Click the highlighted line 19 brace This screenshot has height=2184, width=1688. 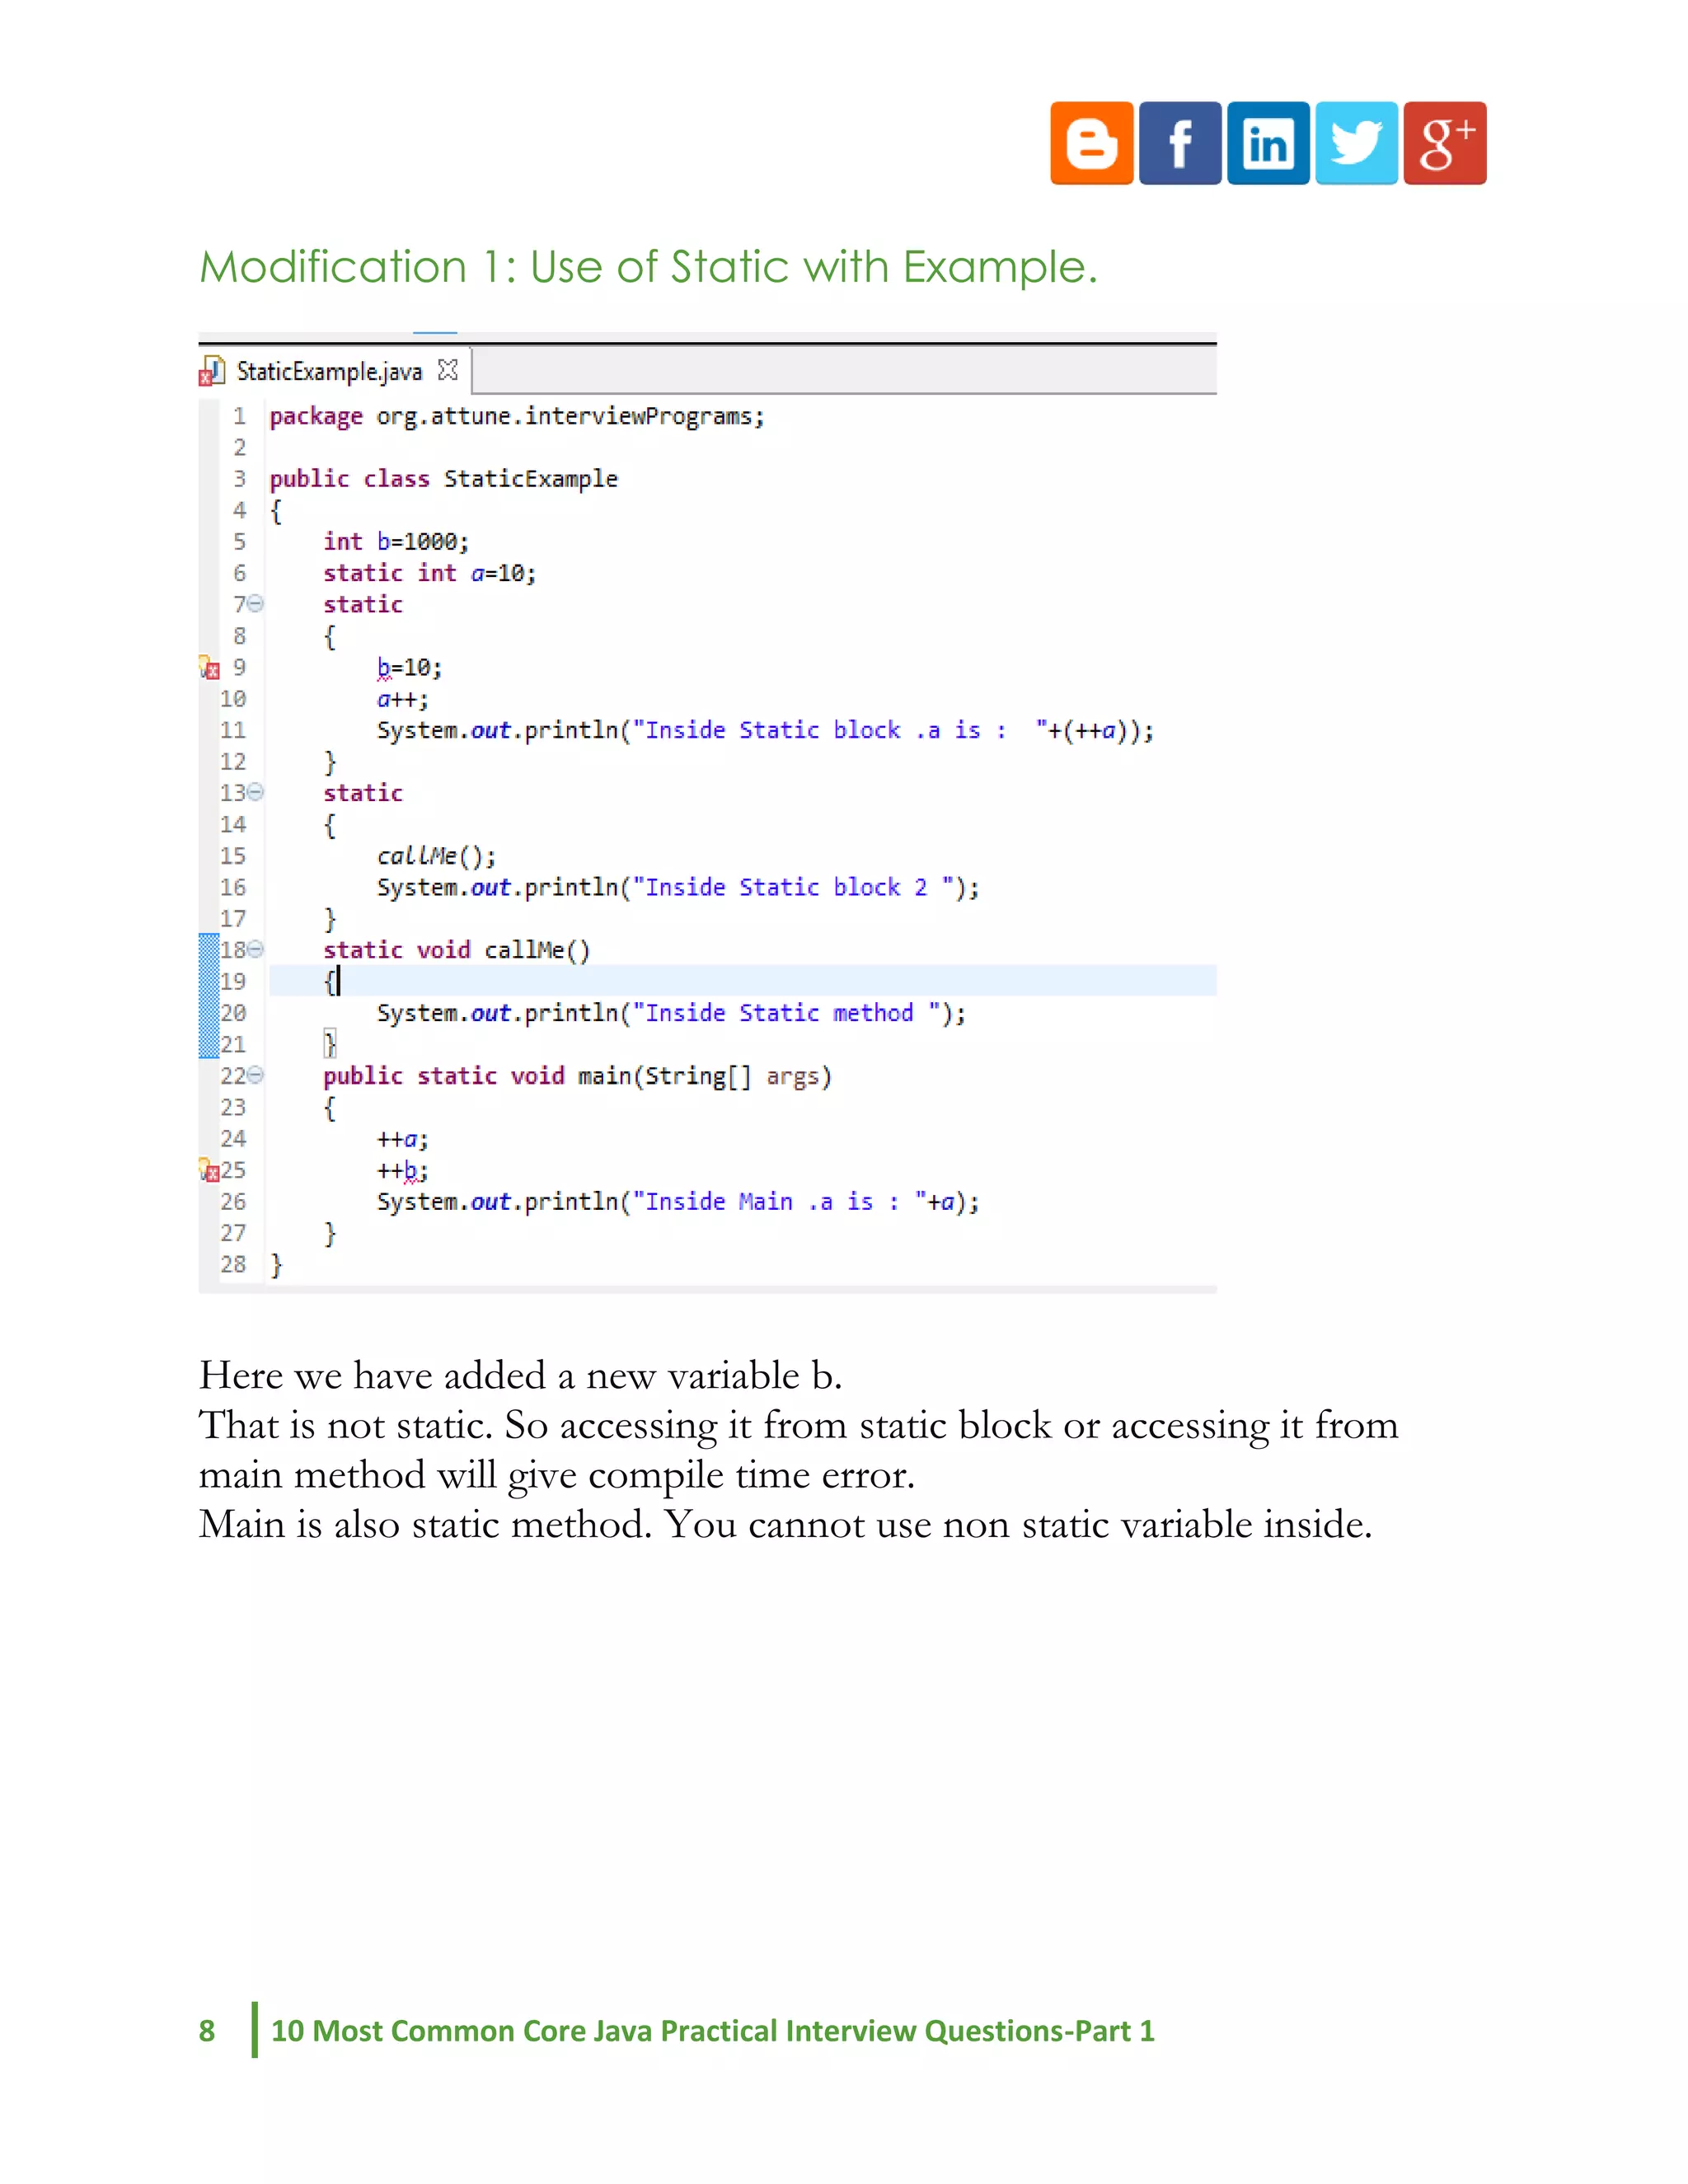point(330,982)
